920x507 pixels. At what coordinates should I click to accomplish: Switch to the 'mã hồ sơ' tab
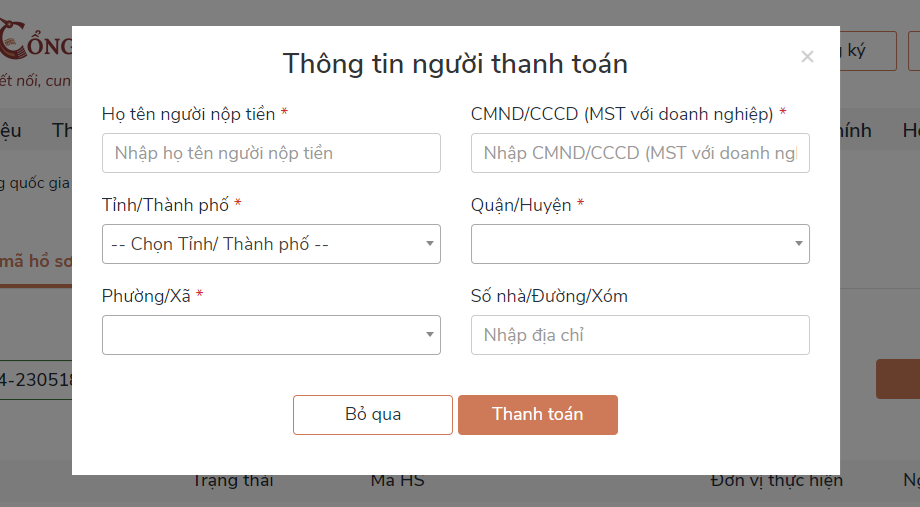click(x=36, y=262)
